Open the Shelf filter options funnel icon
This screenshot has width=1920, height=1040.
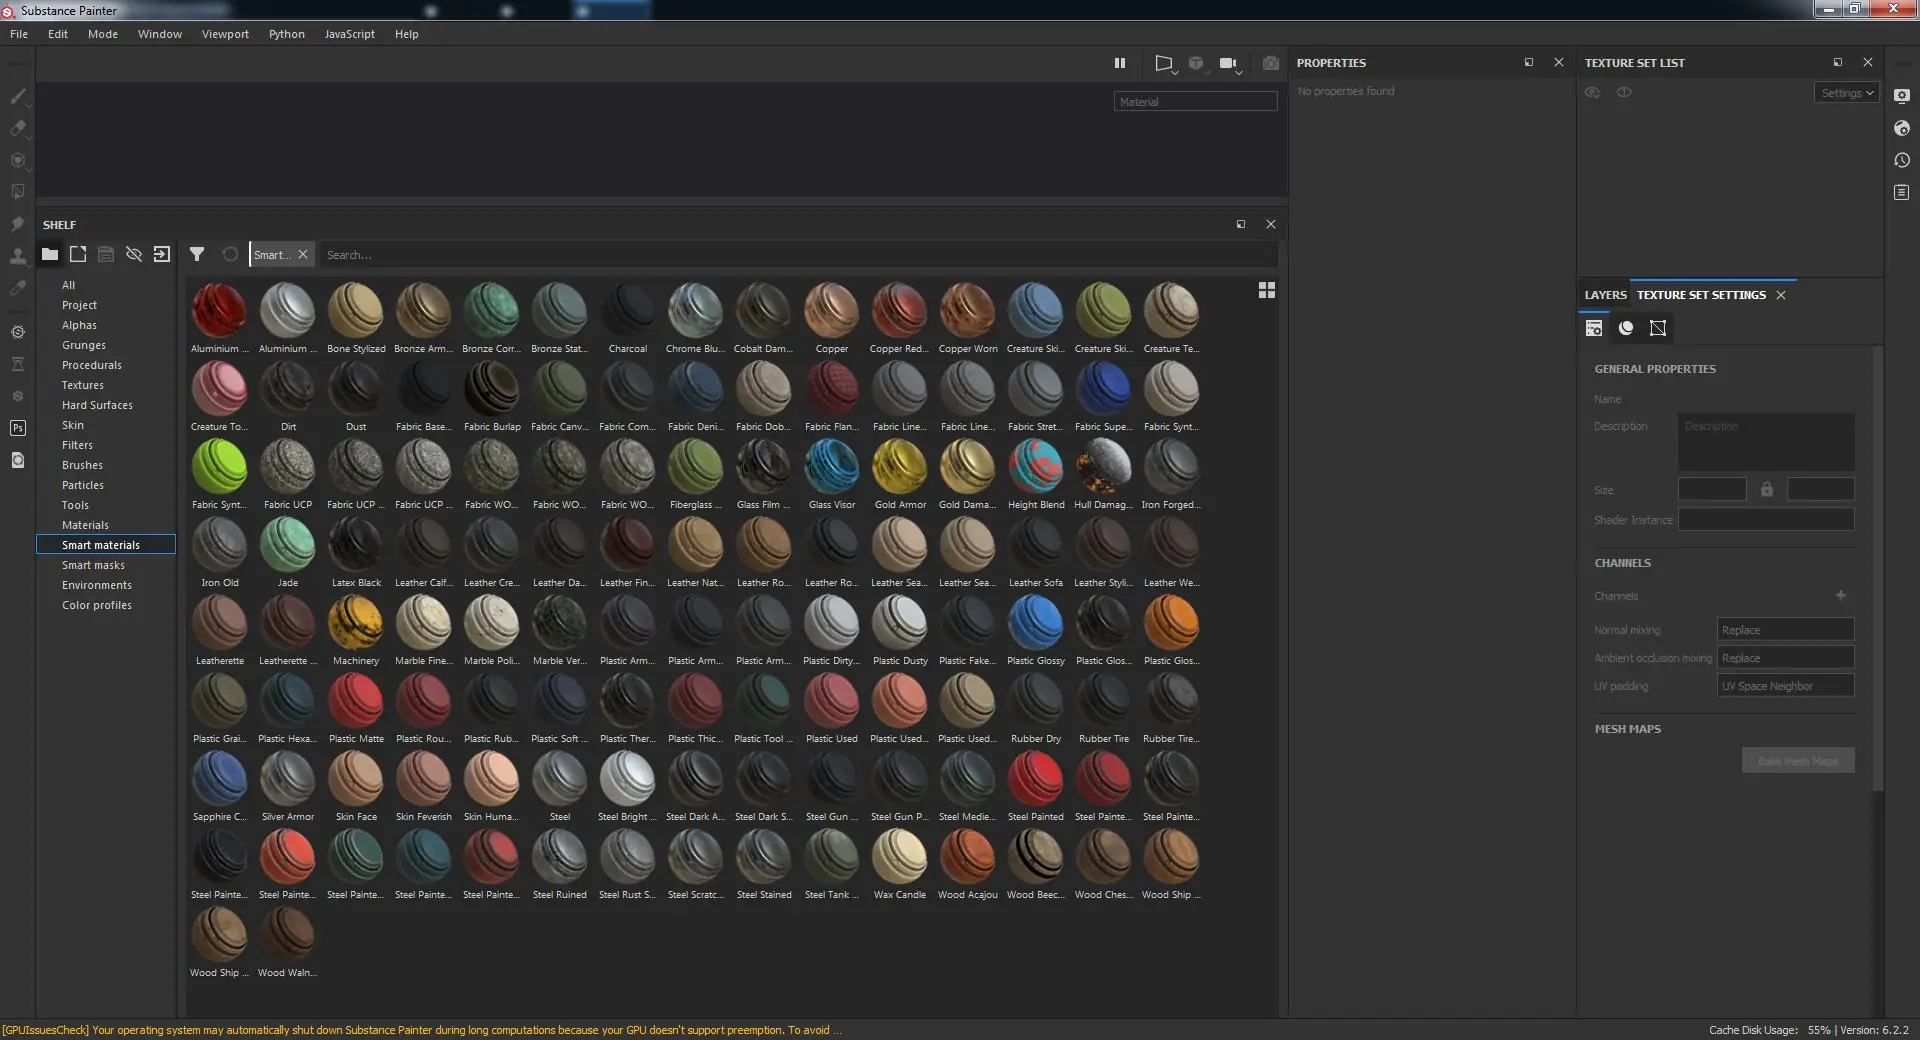click(x=197, y=254)
